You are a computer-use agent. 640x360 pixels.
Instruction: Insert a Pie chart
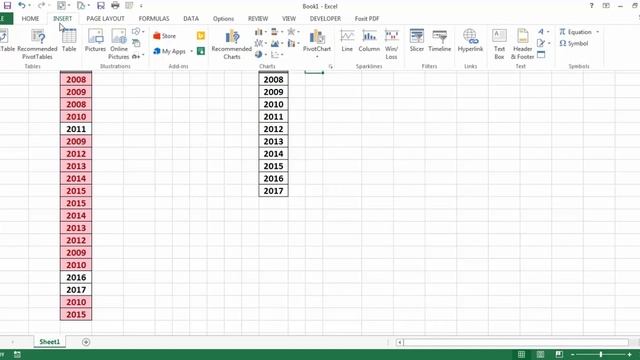260,54
